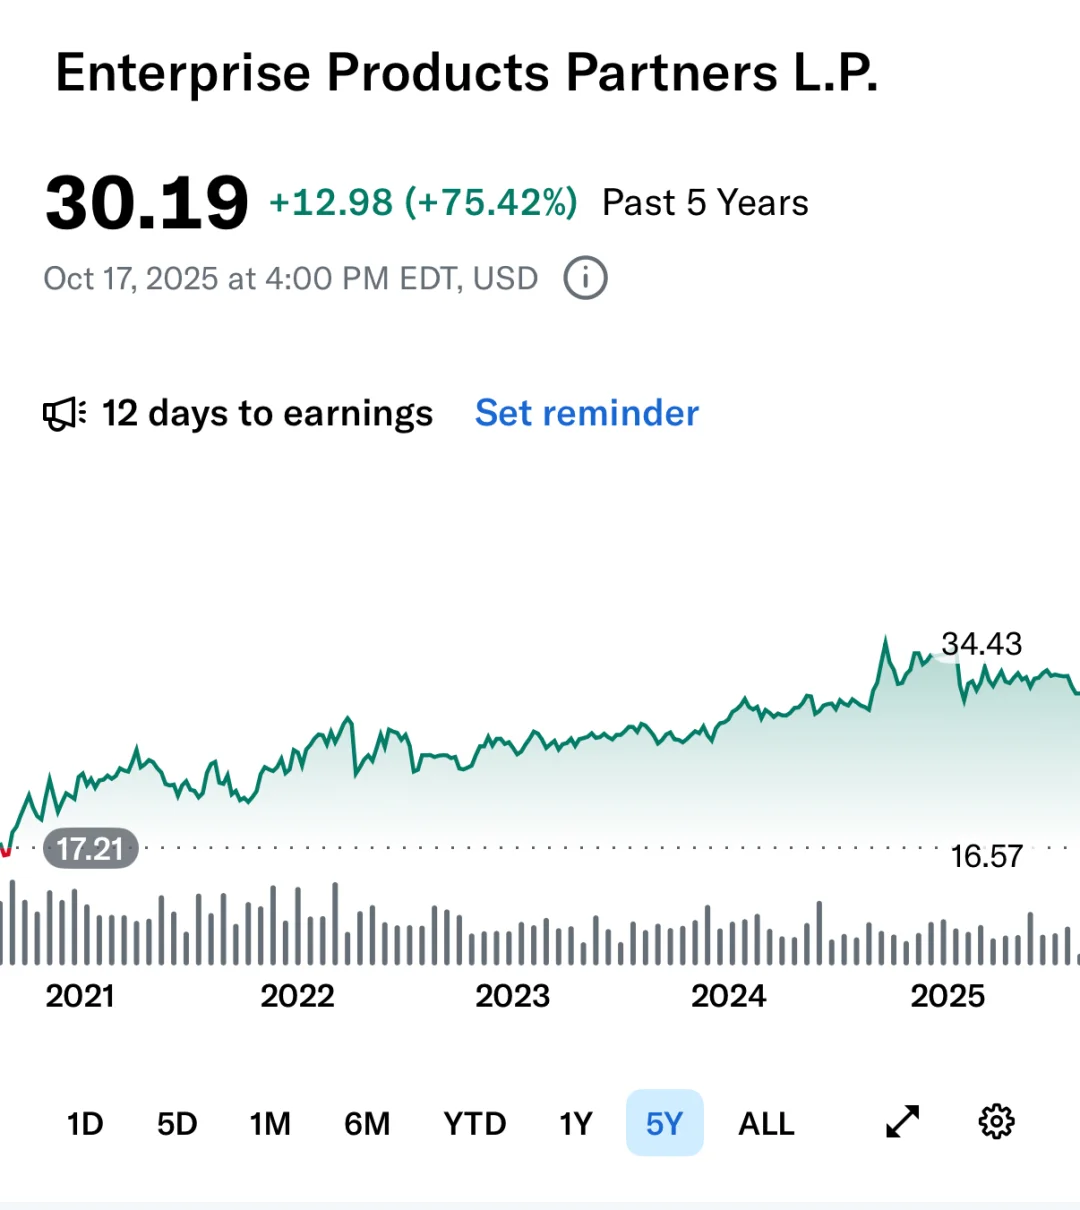Click the info icon beside the date
Viewport: 1080px width, 1210px height.
pyautogui.click(x=585, y=278)
